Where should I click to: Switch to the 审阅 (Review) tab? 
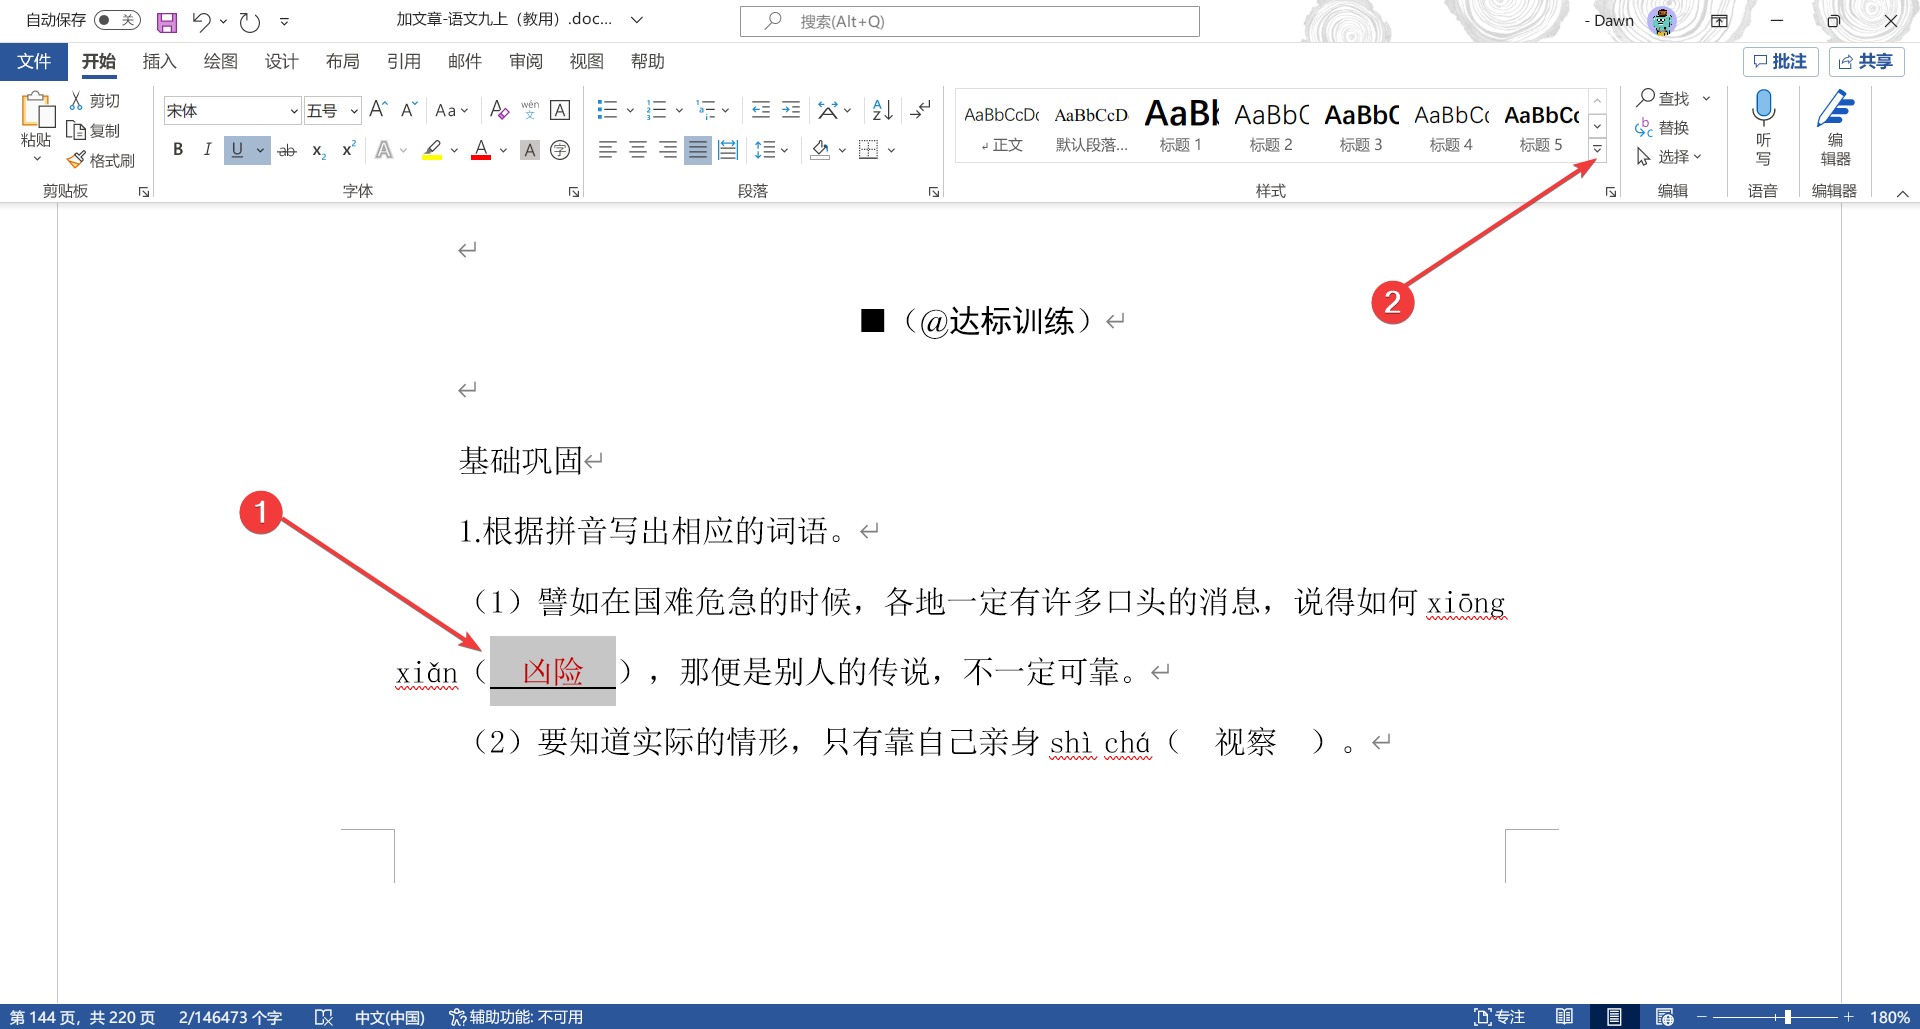[x=525, y=62]
